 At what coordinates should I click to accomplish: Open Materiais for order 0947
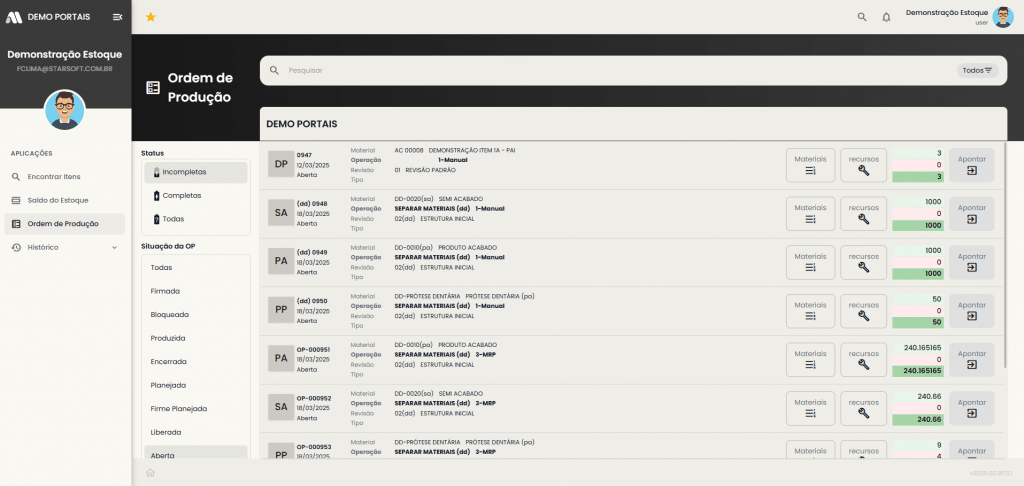click(x=810, y=165)
